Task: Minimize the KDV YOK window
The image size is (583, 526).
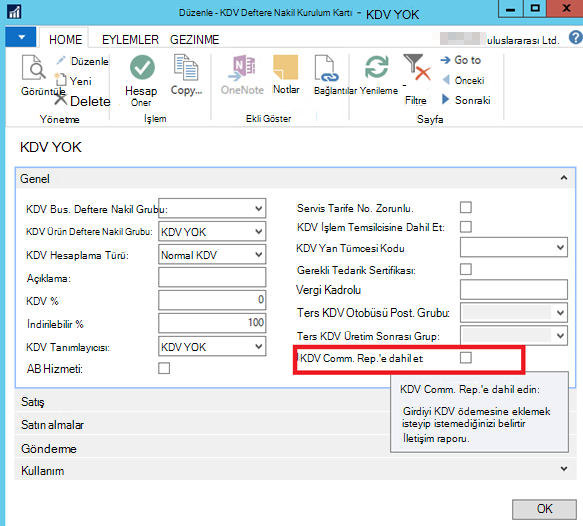Action: click(x=510, y=9)
